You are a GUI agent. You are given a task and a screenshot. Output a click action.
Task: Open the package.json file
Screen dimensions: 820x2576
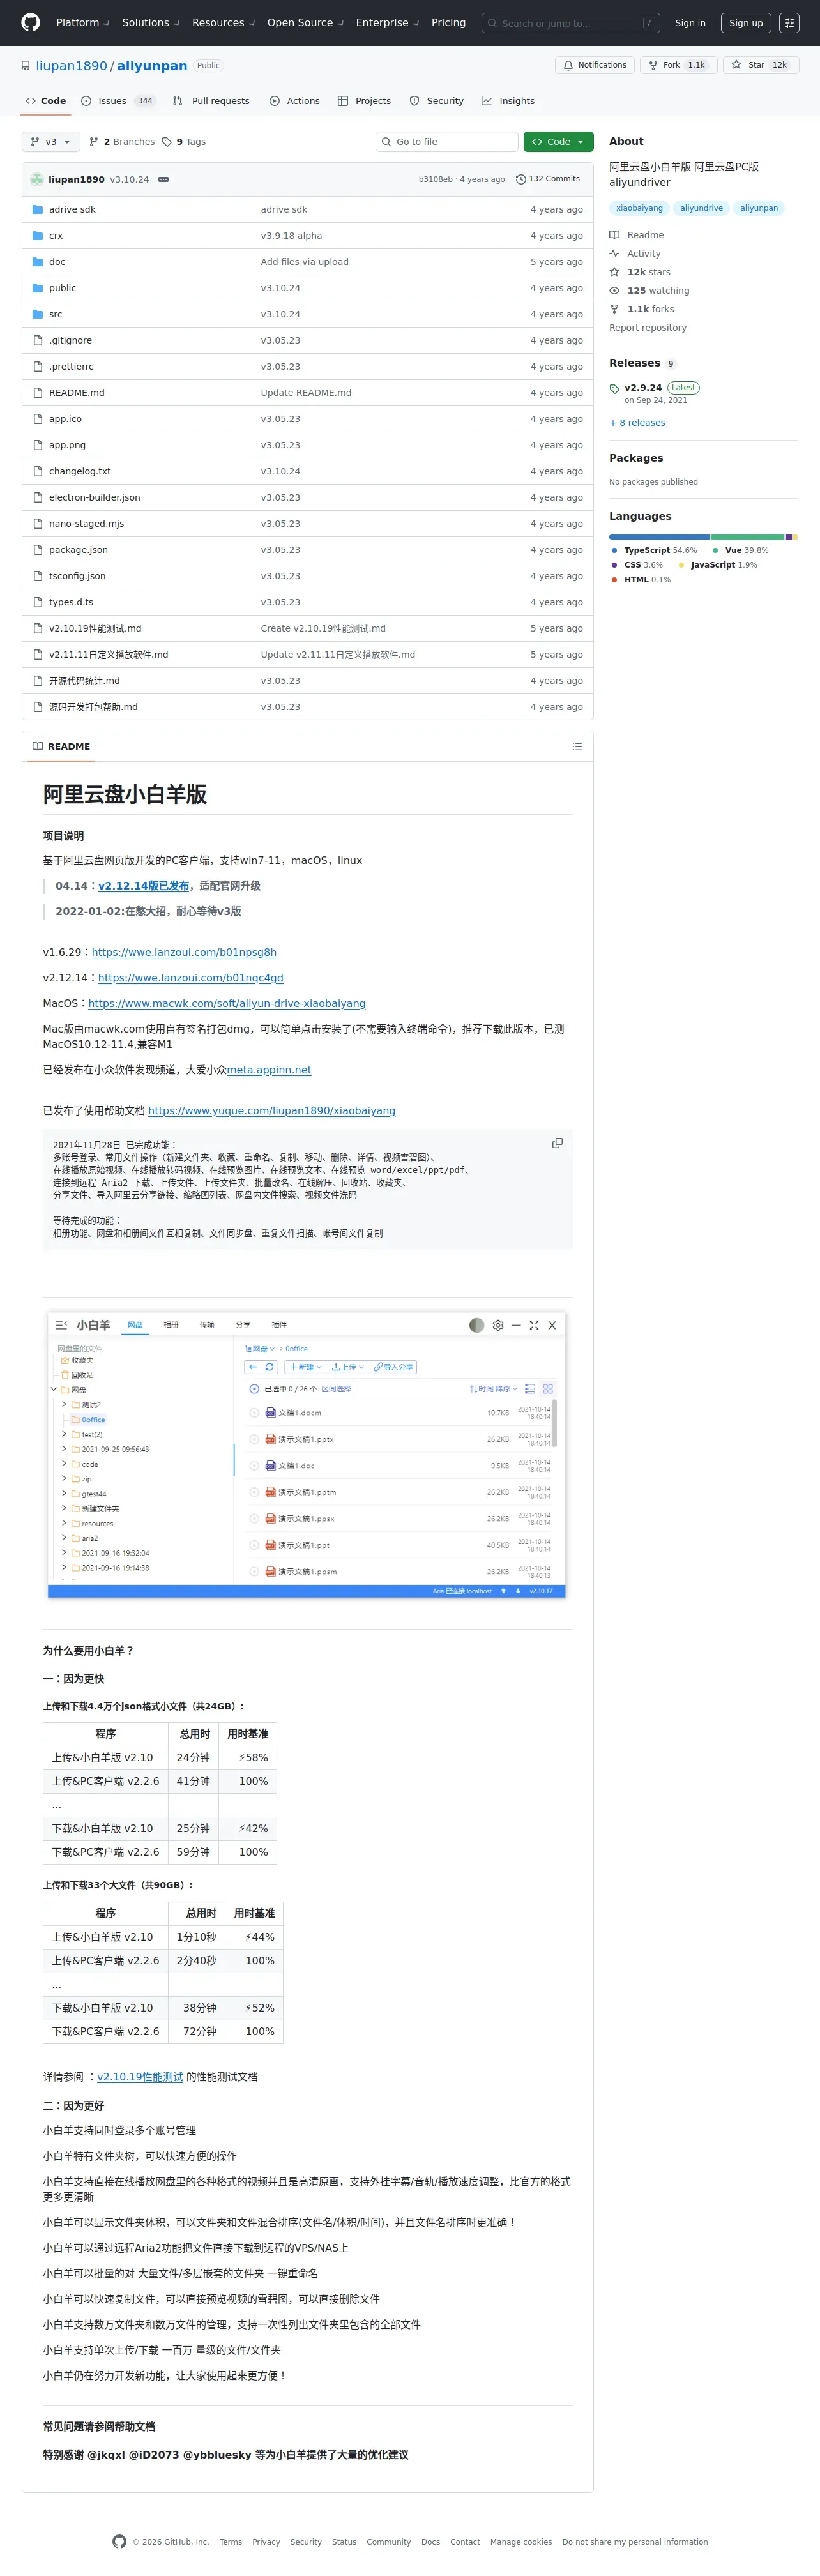78,550
